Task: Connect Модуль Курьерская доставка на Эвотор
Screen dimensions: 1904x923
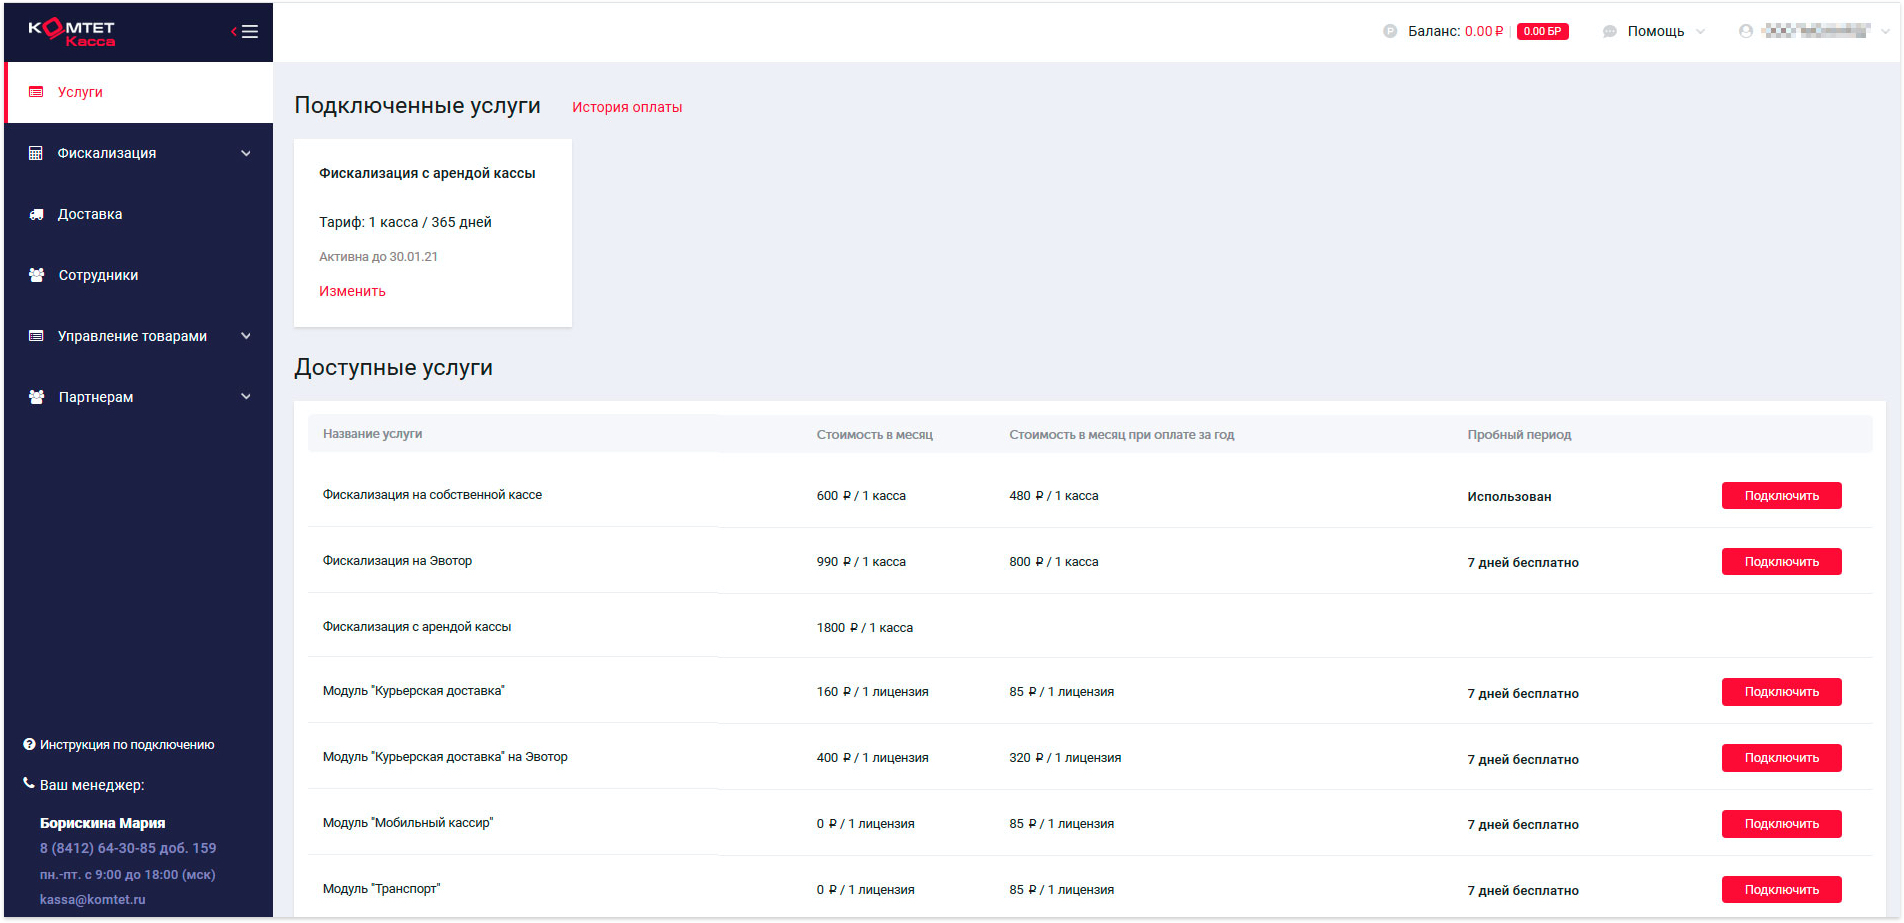Action: coord(1781,758)
